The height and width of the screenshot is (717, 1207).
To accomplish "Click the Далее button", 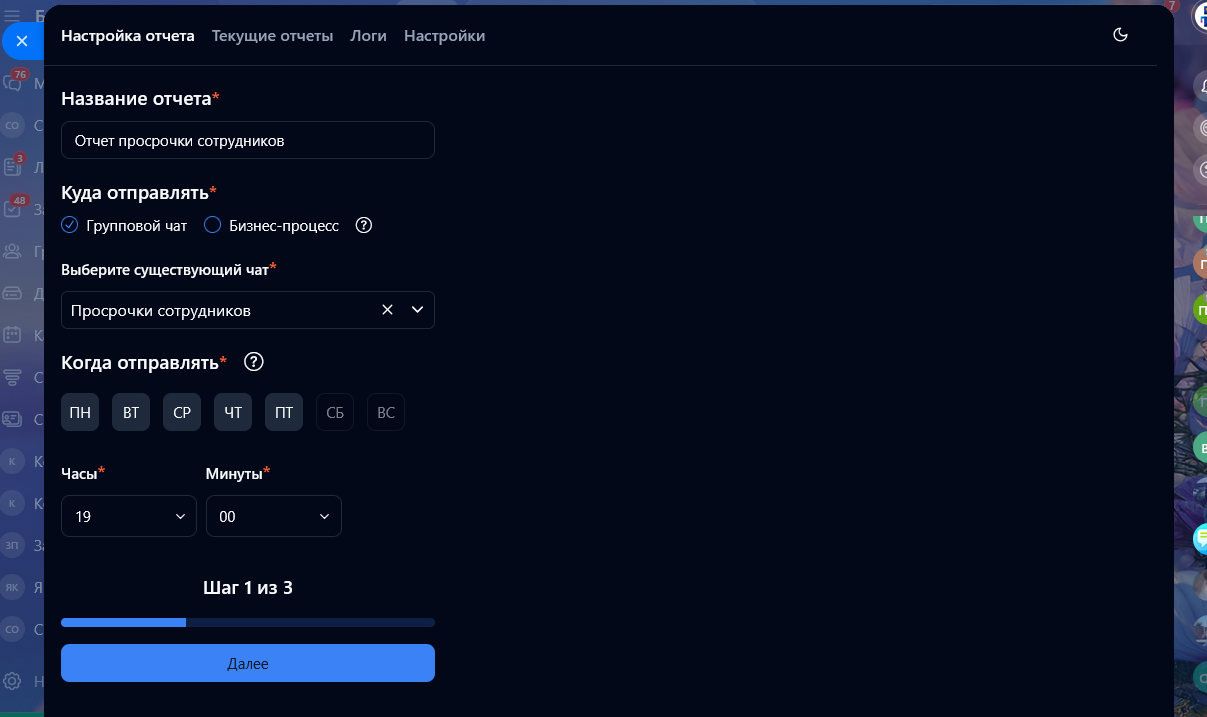I will pyautogui.click(x=248, y=663).
